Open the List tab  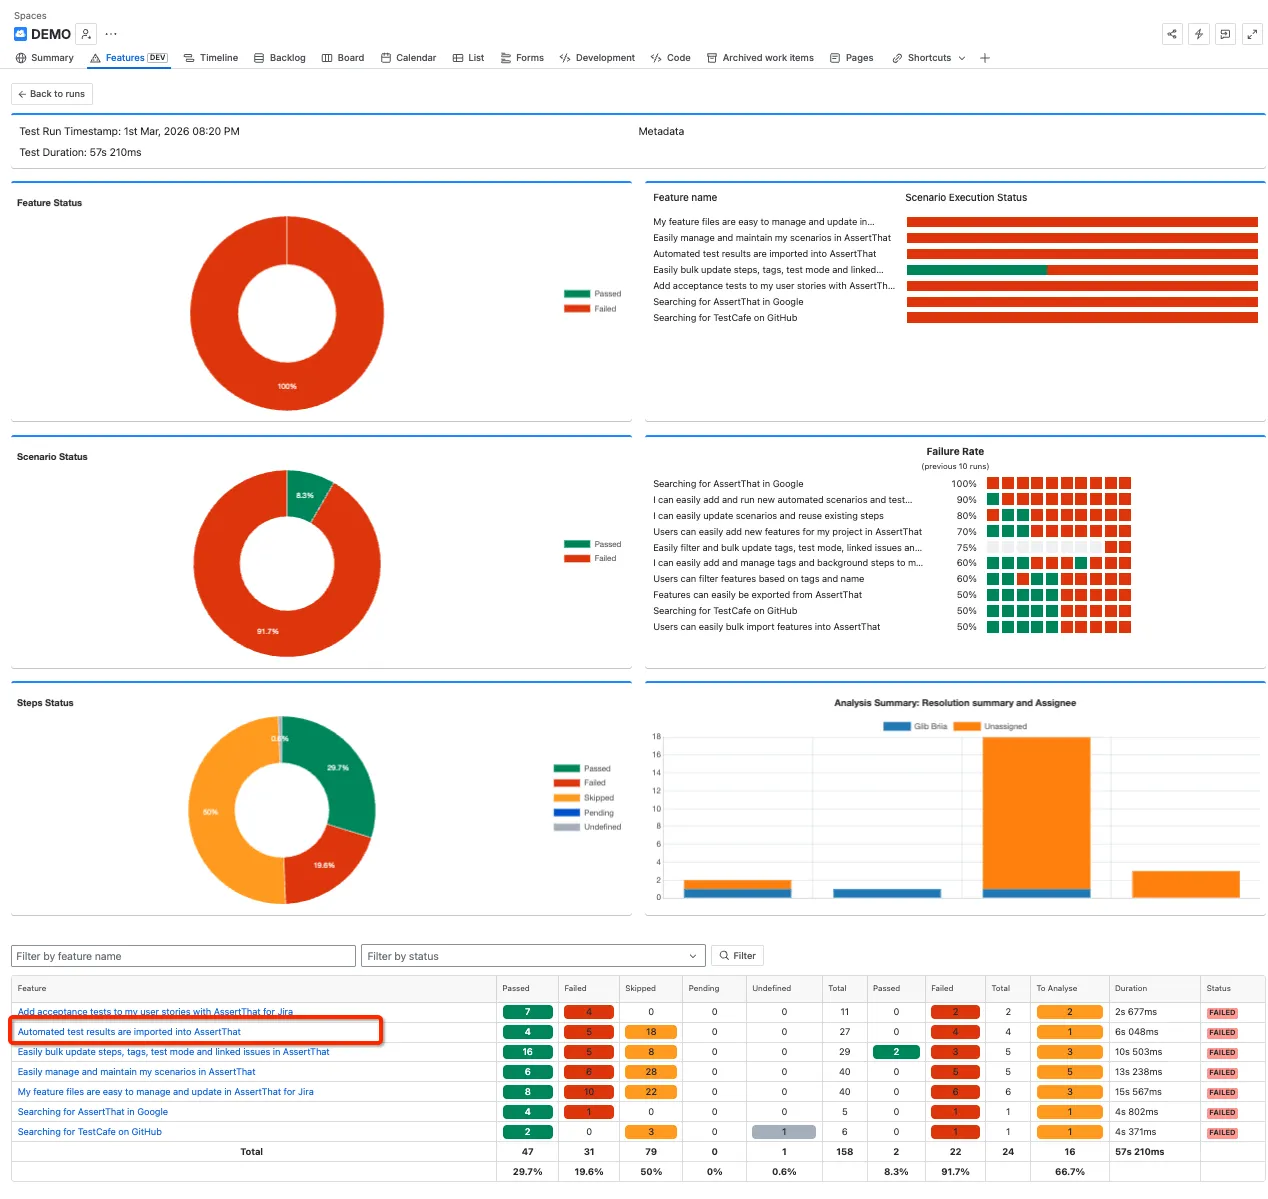coord(469,58)
